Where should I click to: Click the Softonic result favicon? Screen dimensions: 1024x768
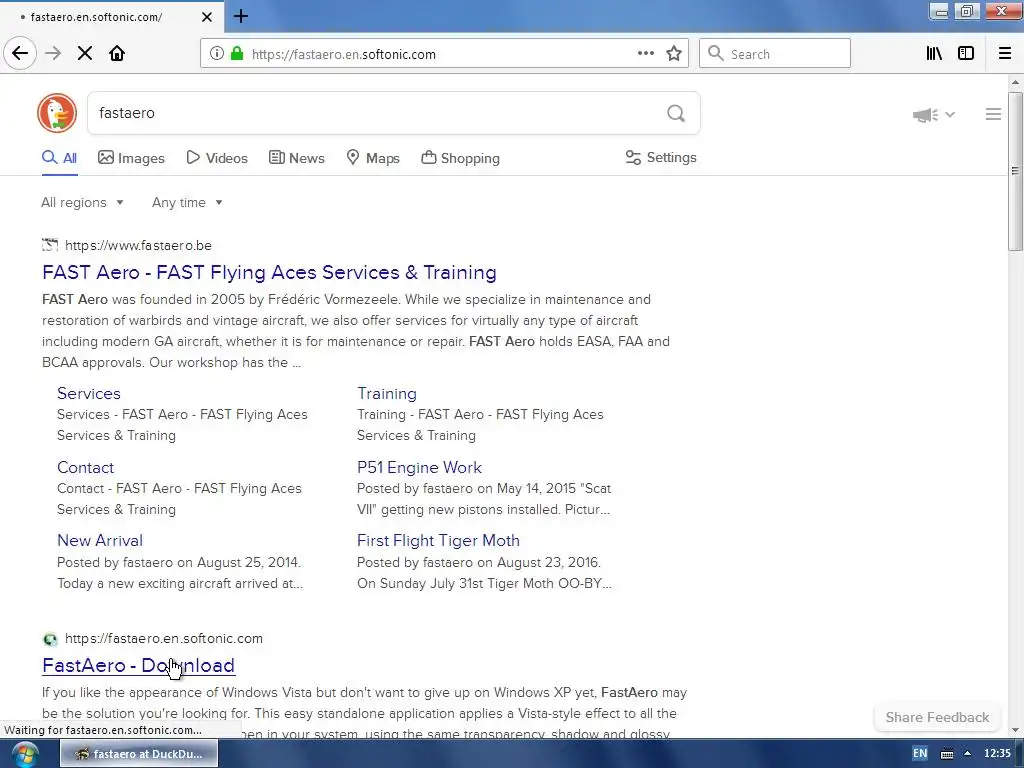coord(50,639)
